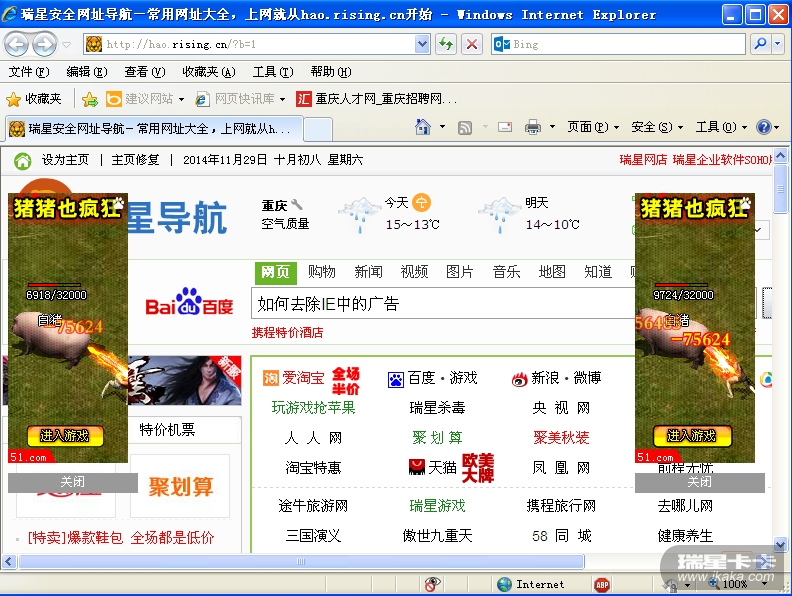Open the 携程特价酒店 link

pyautogui.click(x=287, y=332)
